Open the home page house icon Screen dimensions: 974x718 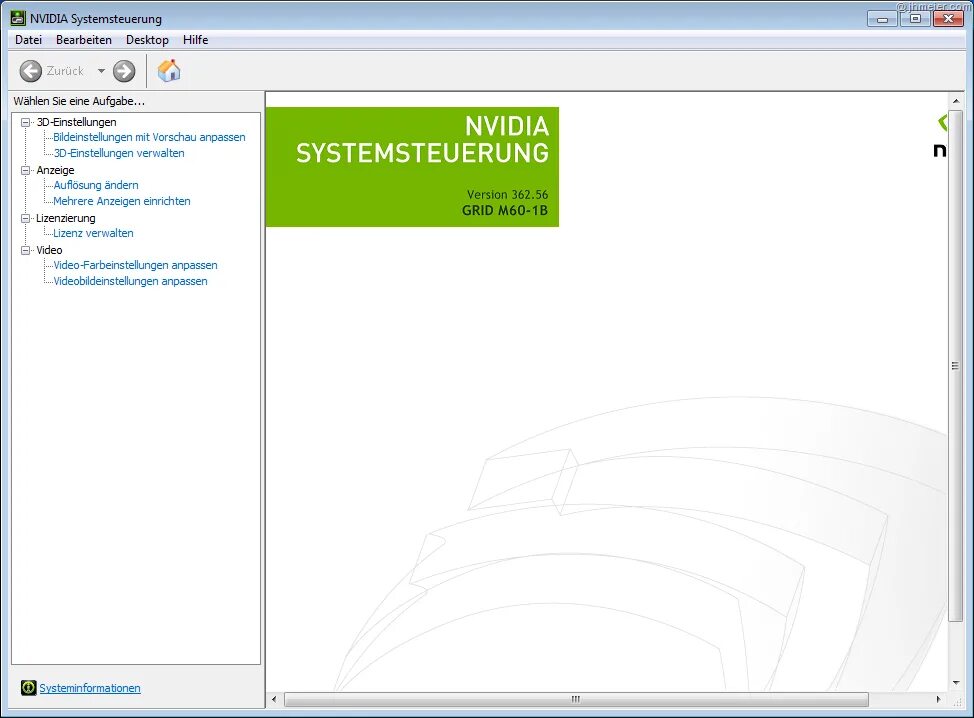point(169,70)
